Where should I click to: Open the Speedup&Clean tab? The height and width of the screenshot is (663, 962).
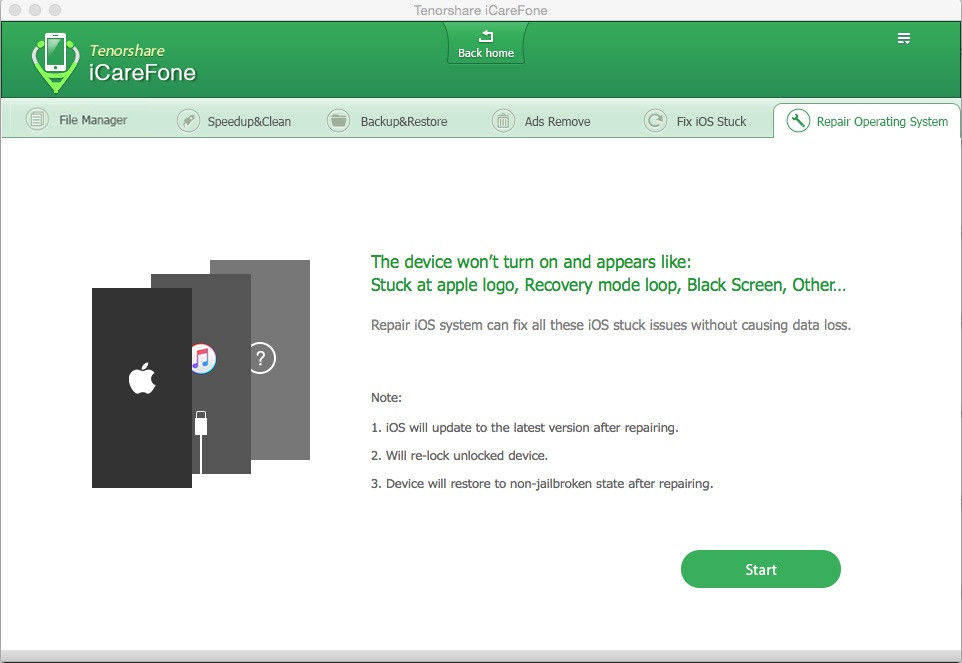[234, 121]
